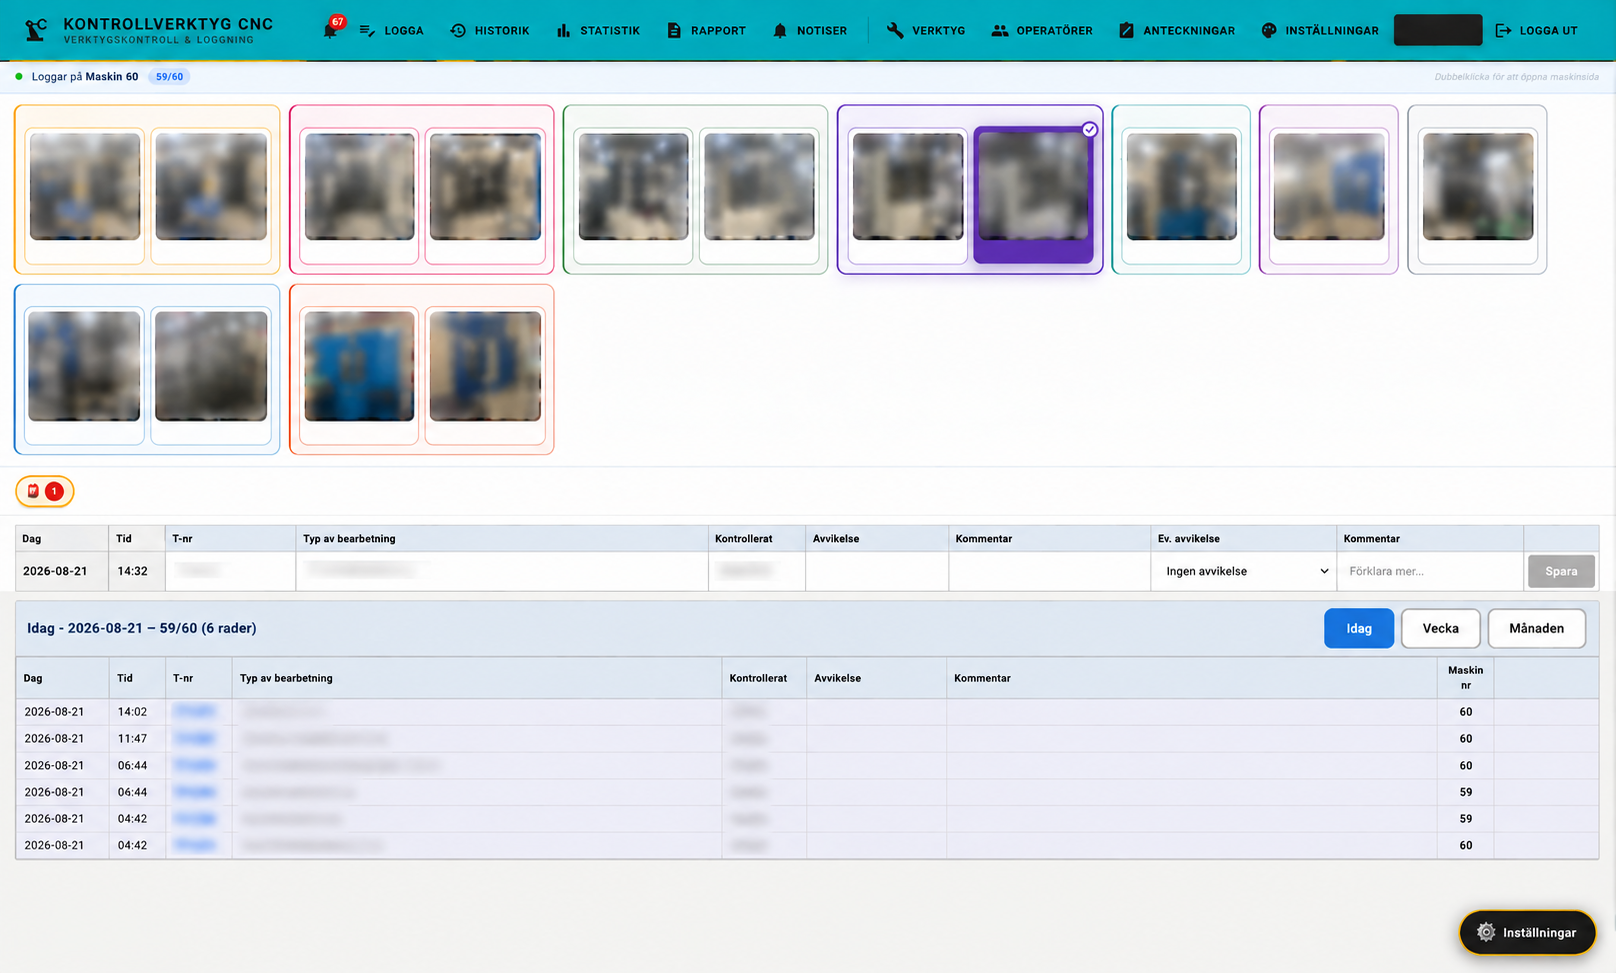This screenshot has width=1616, height=973.
Task: Click Maskin nr 59 in the second 06:44 row
Action: tap(1465, 792)
